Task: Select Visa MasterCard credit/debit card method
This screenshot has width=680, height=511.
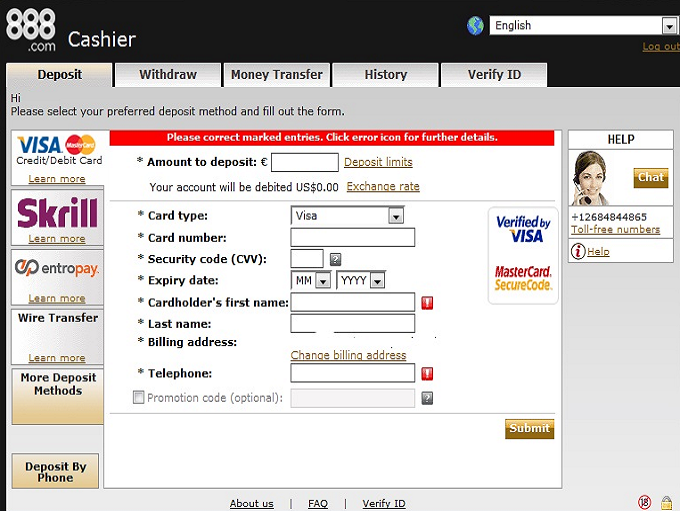Action: (x=57, y=158)
